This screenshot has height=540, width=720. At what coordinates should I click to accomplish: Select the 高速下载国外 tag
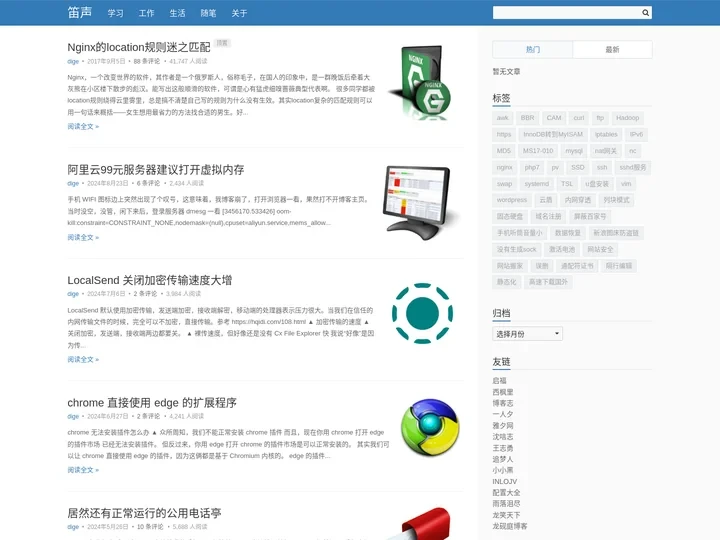pyautogui.click(x=548, y=282)
